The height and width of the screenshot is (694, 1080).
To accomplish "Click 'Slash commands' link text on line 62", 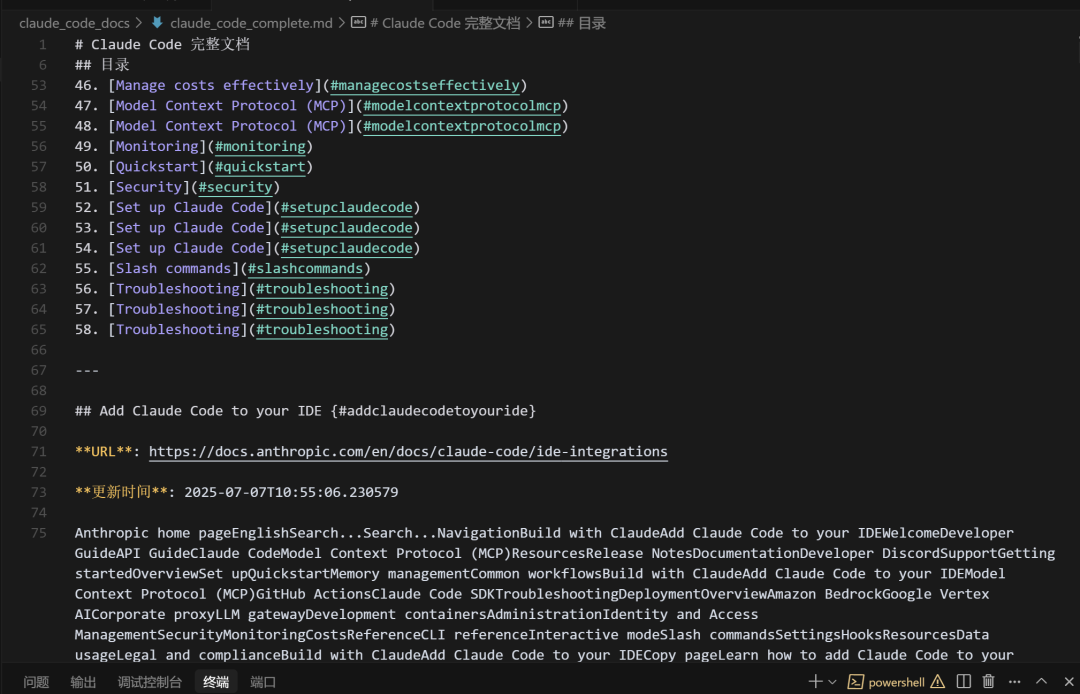I will [x=174, y=269].
